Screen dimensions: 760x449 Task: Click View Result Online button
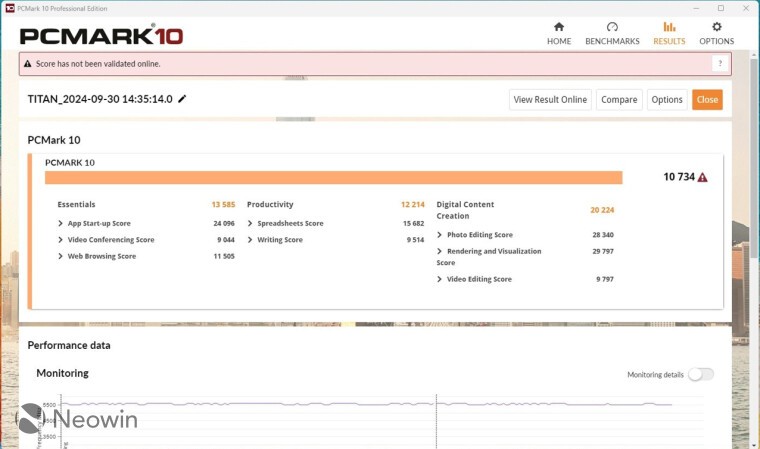[x=550, y=99]
